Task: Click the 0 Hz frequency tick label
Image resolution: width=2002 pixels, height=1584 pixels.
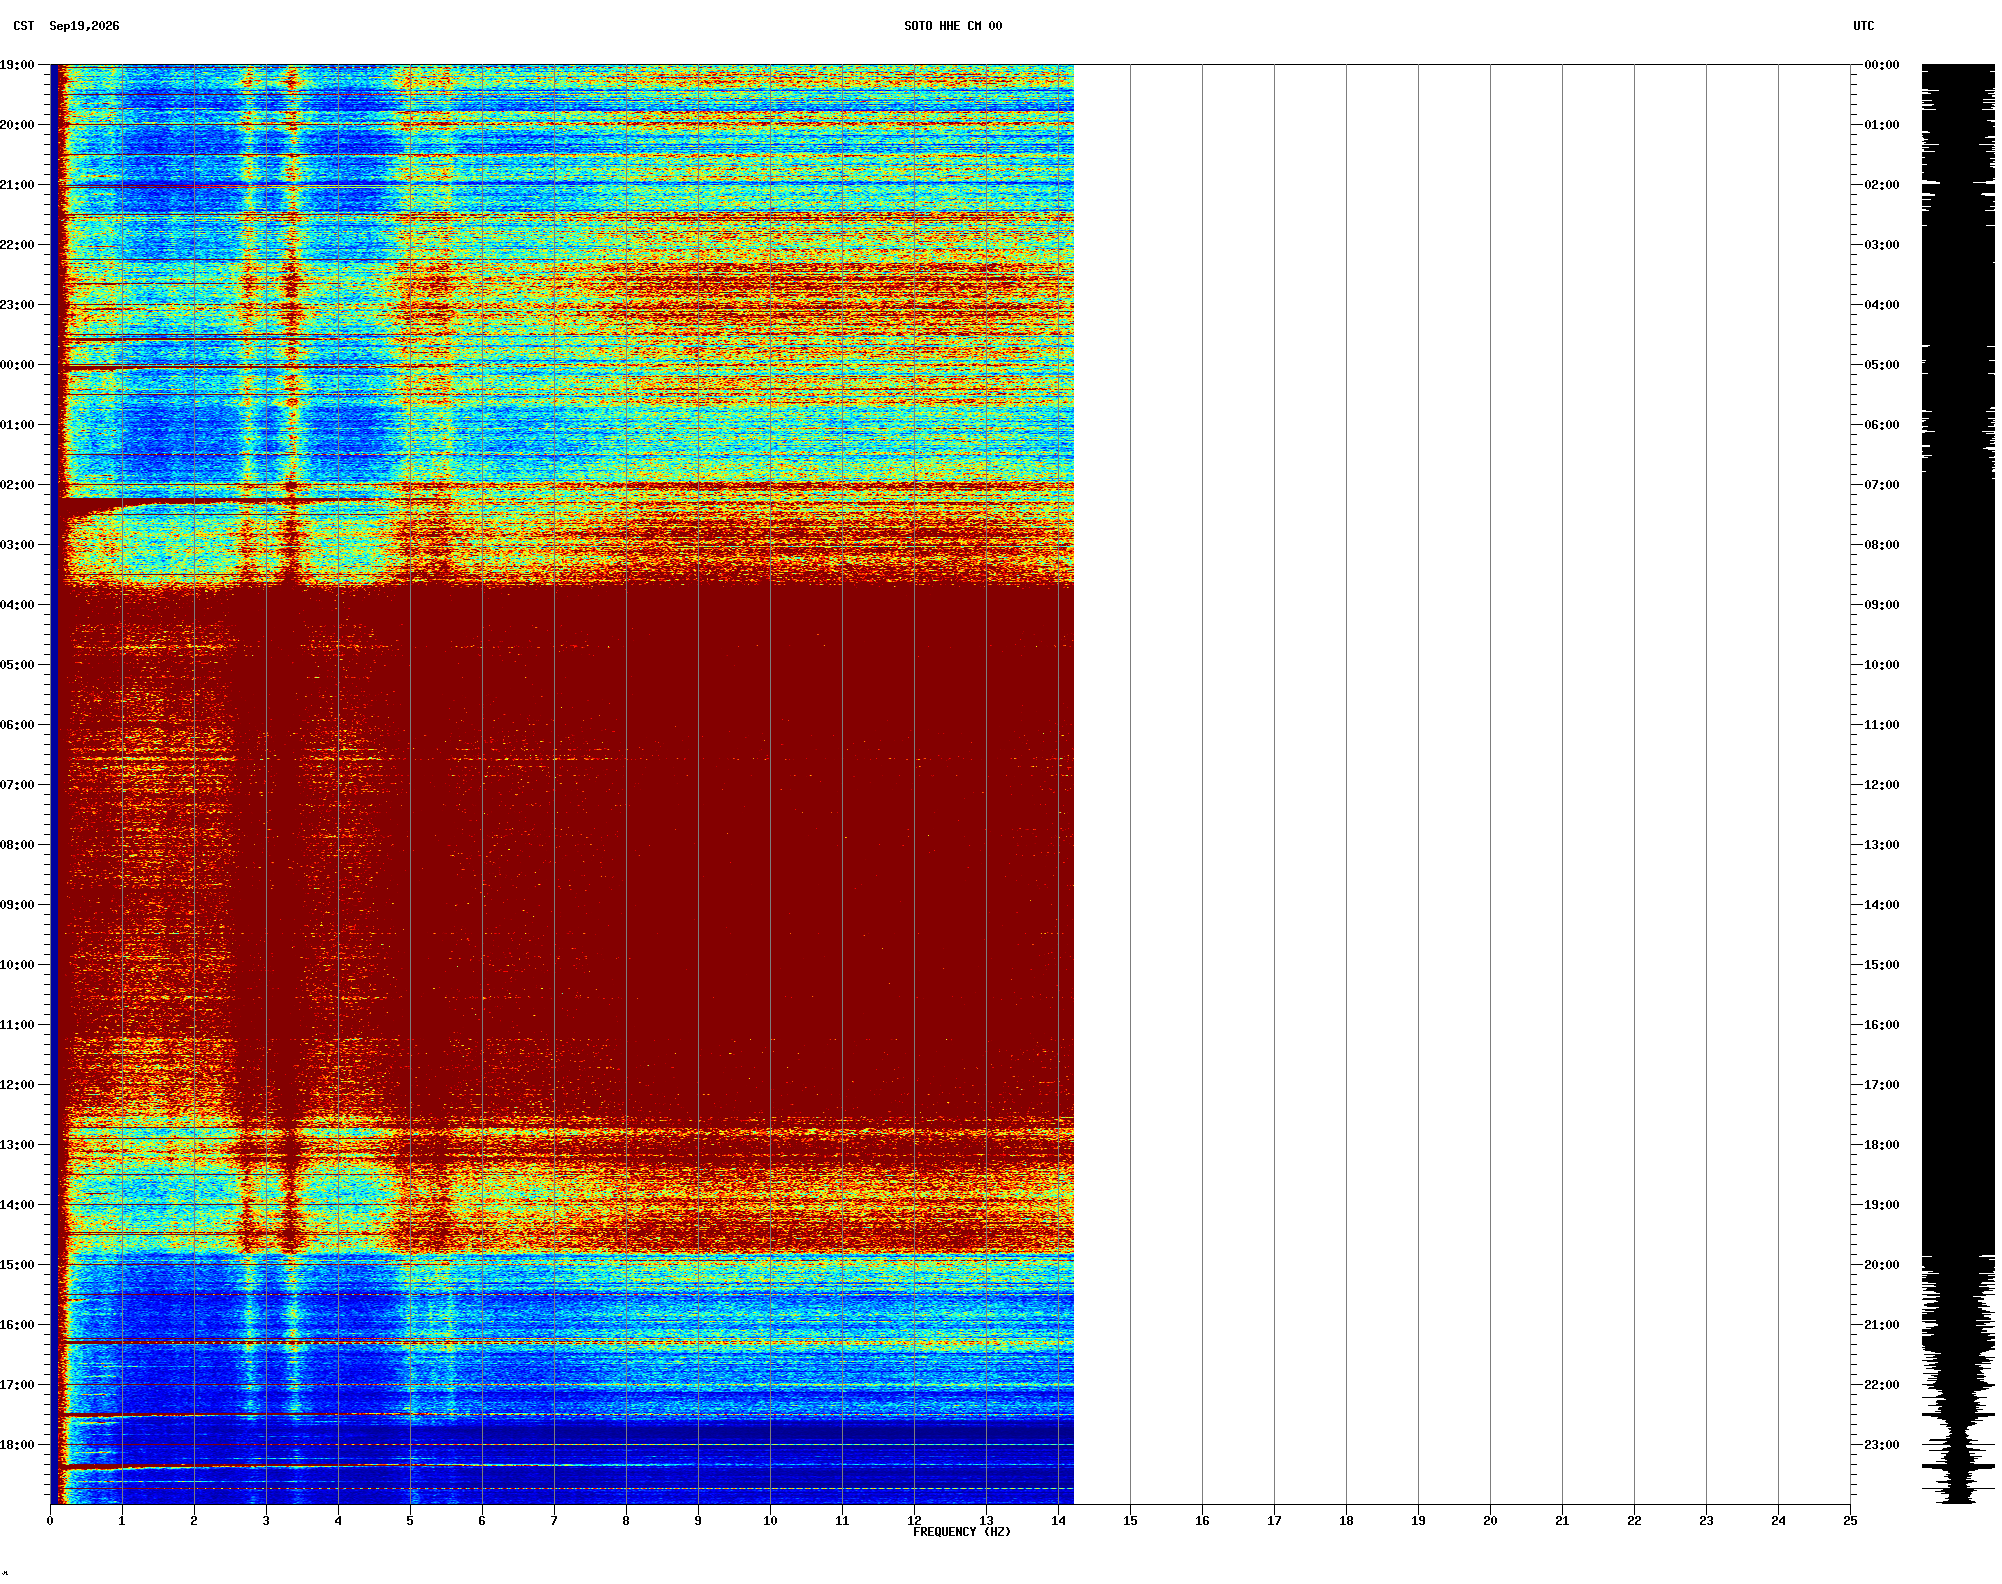Action: [50, 1521]
